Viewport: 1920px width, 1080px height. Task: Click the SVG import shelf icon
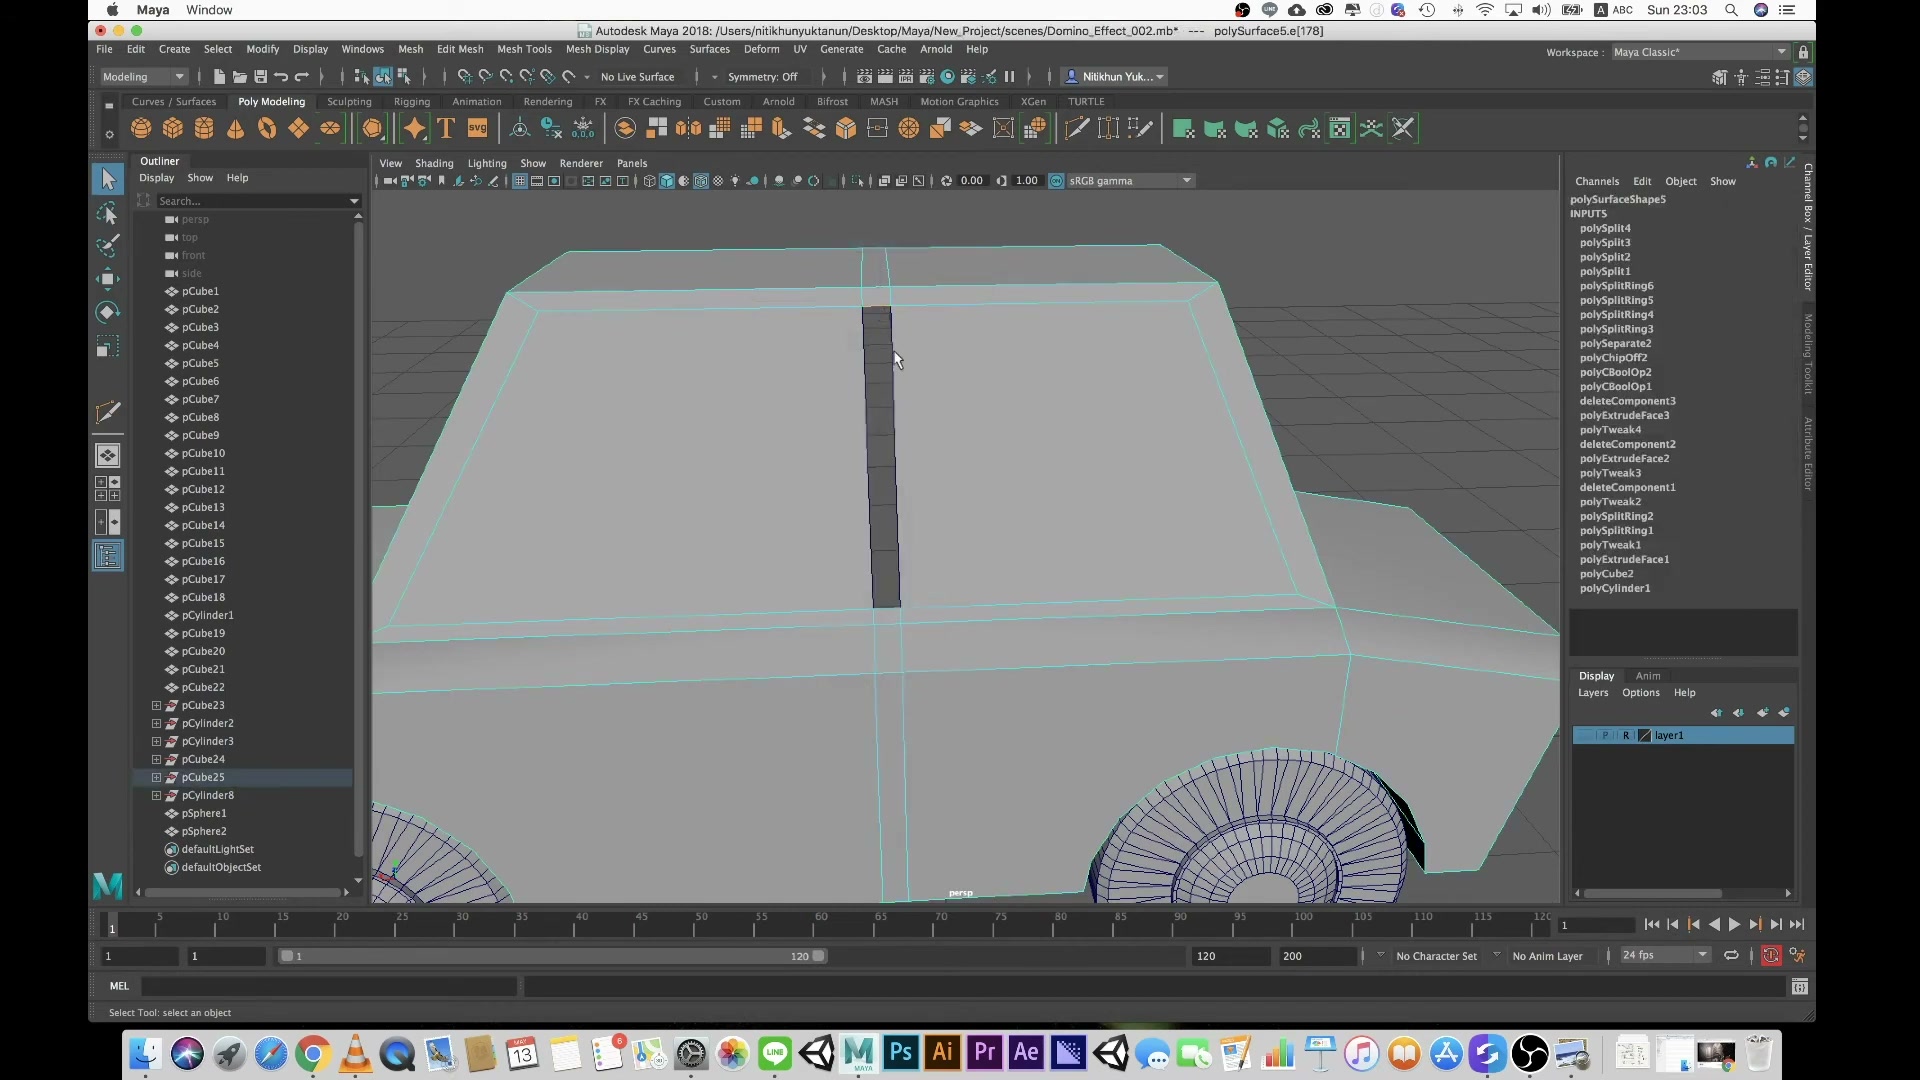478,128
